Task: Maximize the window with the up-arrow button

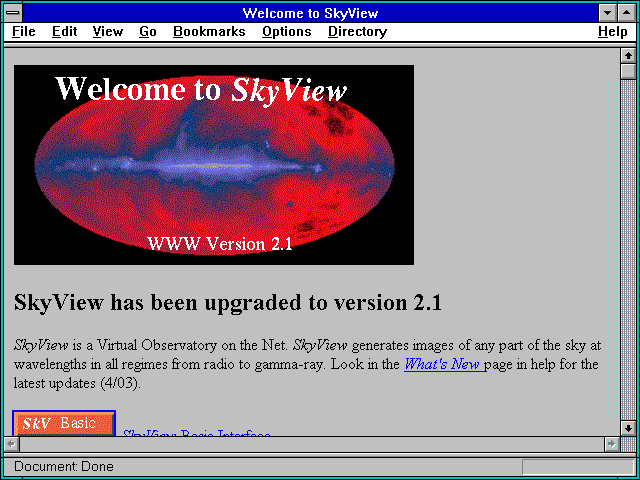Action: (627, 13)
